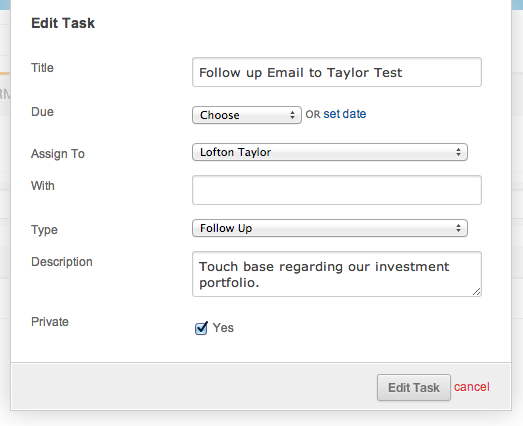Viewport: 523px width, 426px height.
Task: Click the 'Assign To' field label
Action: click(58, 154)
